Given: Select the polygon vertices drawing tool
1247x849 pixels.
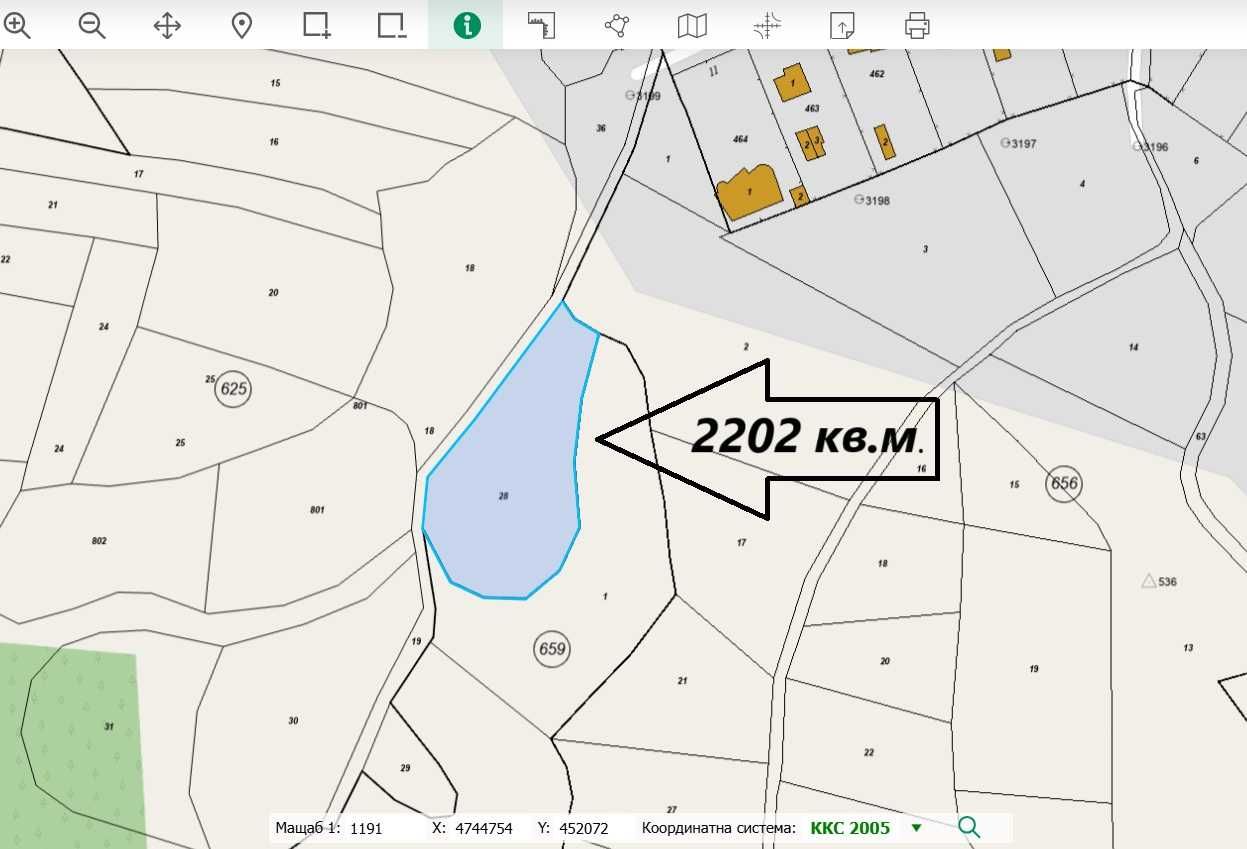Looking at the screenshot, I should click(x=616, y=25).
